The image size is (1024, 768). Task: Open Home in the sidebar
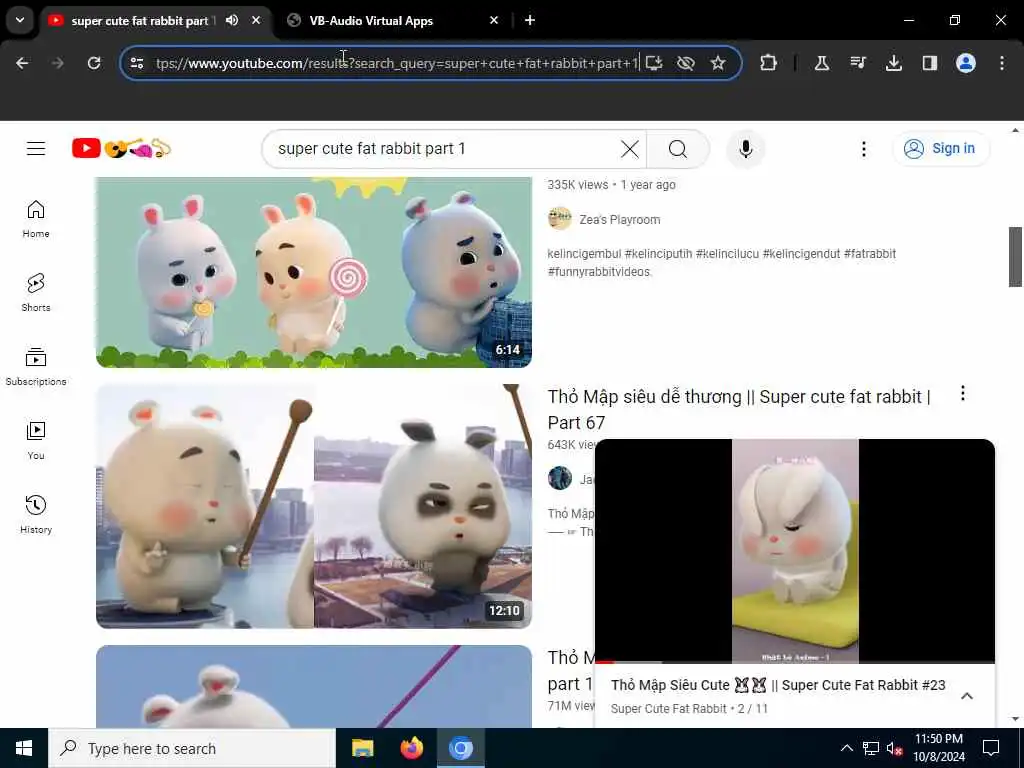click(x=36, y=219)
